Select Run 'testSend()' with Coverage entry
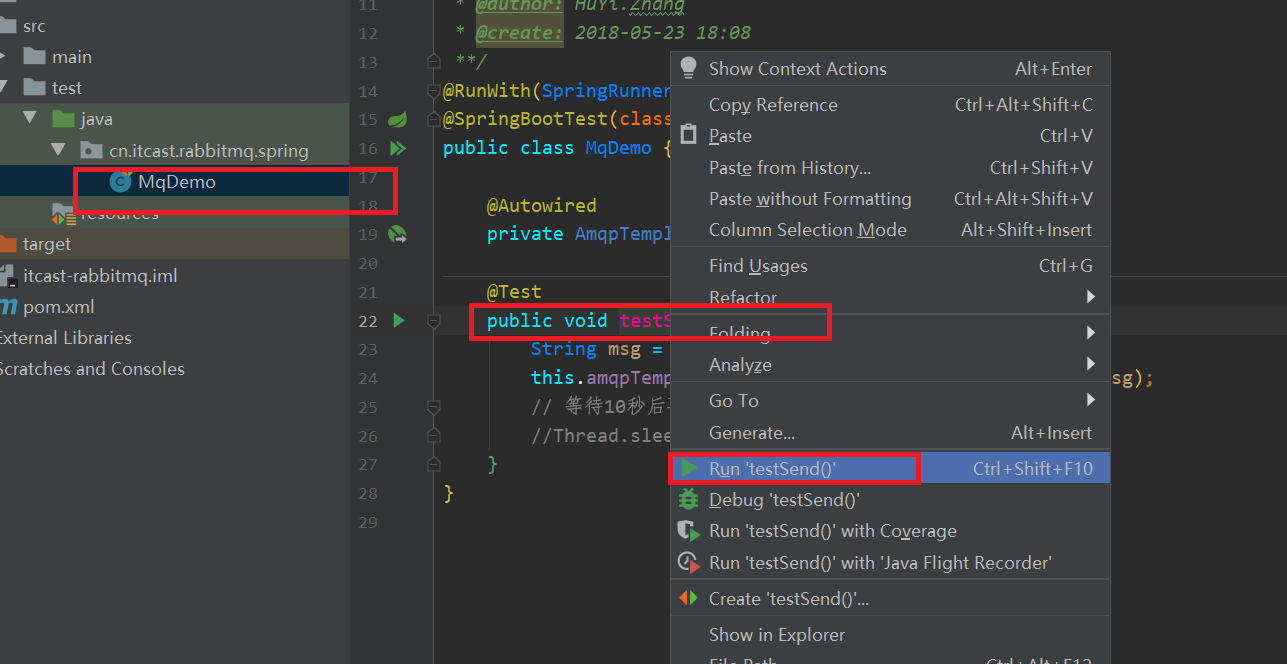The image size is (1287, 664). (890, 531)
